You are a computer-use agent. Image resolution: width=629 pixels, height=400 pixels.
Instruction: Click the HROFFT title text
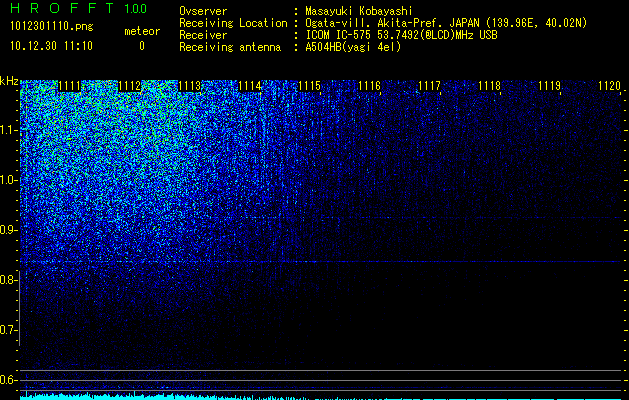61,8
